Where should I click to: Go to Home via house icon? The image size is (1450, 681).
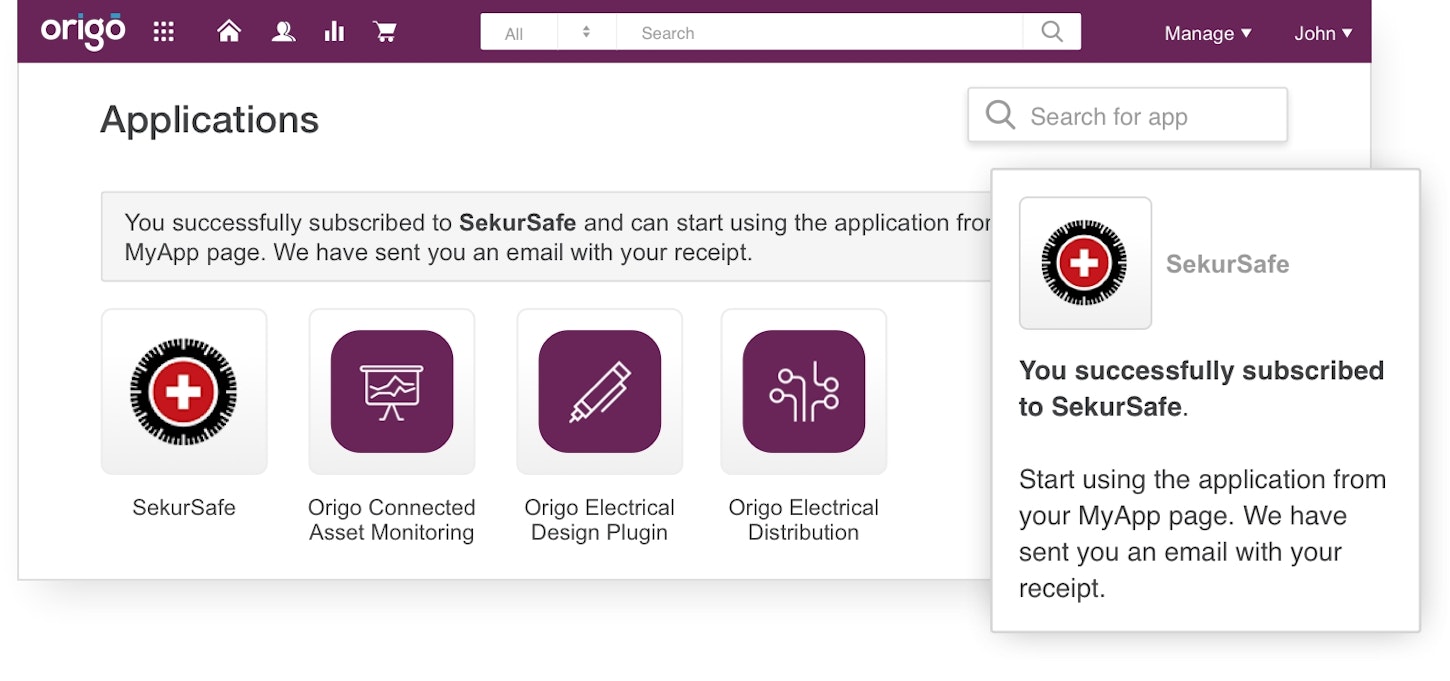(x=229, y=32)
